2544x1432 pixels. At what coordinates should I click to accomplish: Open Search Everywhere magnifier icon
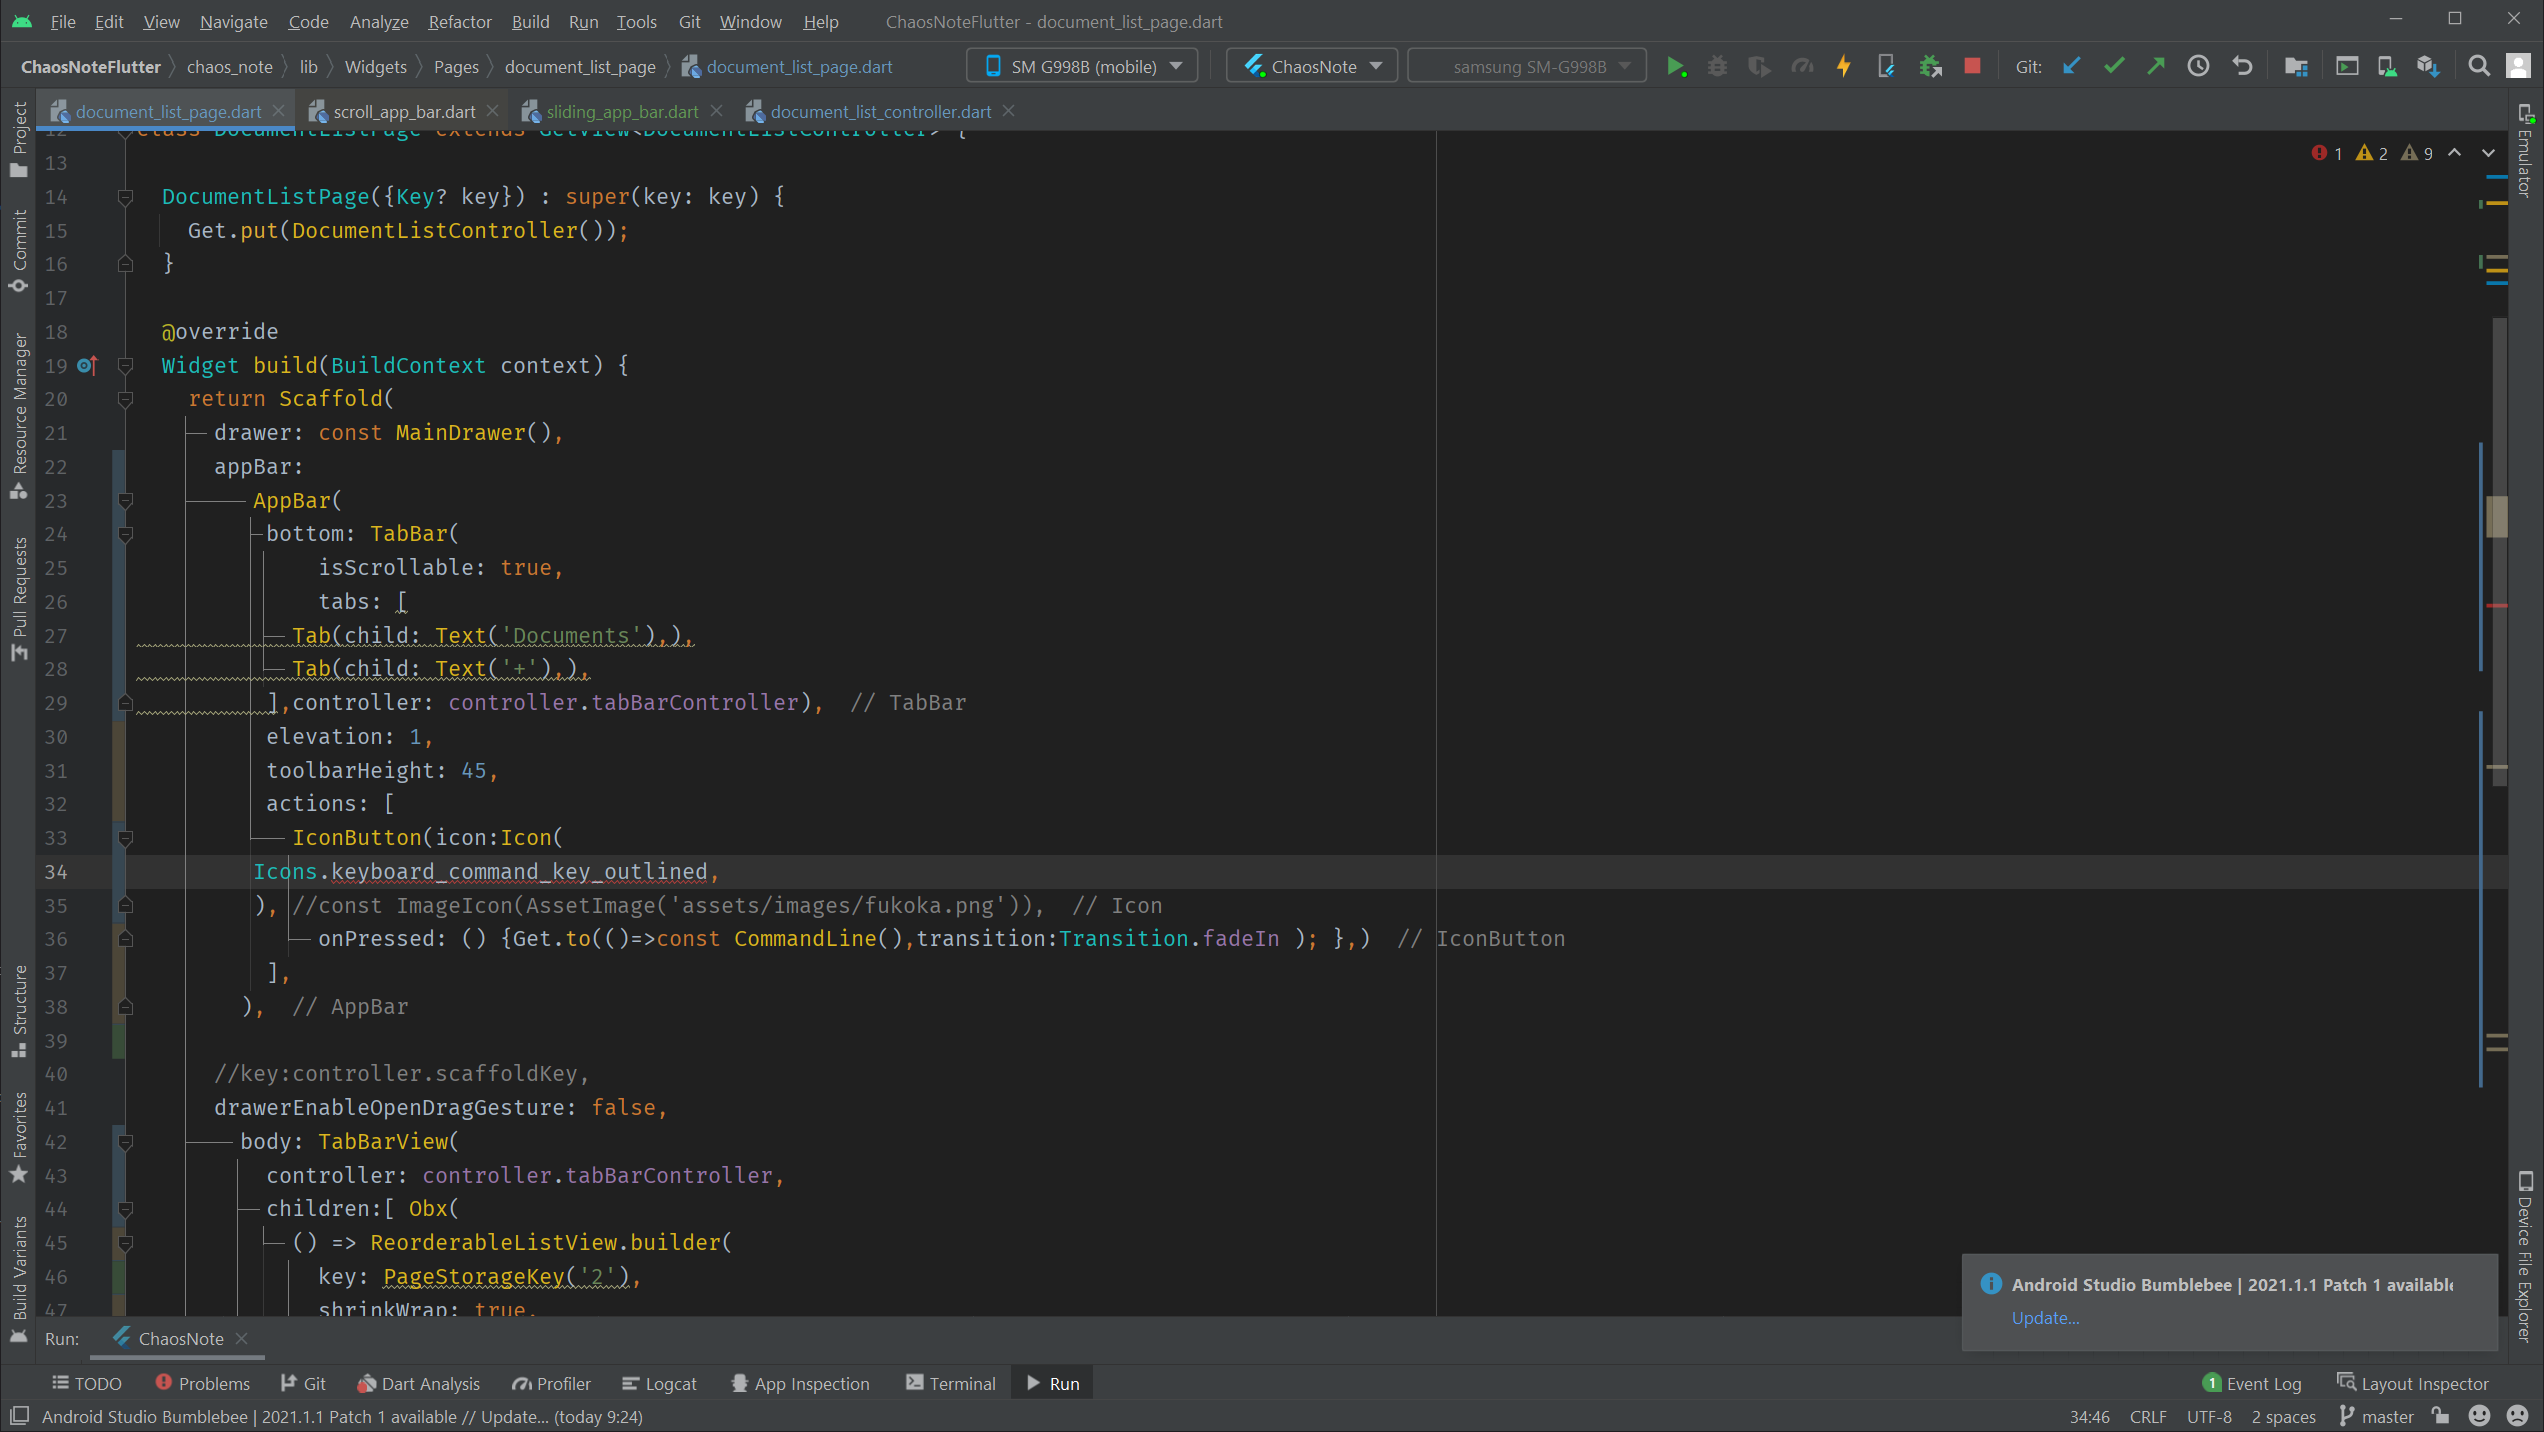tap(2479, 65)
